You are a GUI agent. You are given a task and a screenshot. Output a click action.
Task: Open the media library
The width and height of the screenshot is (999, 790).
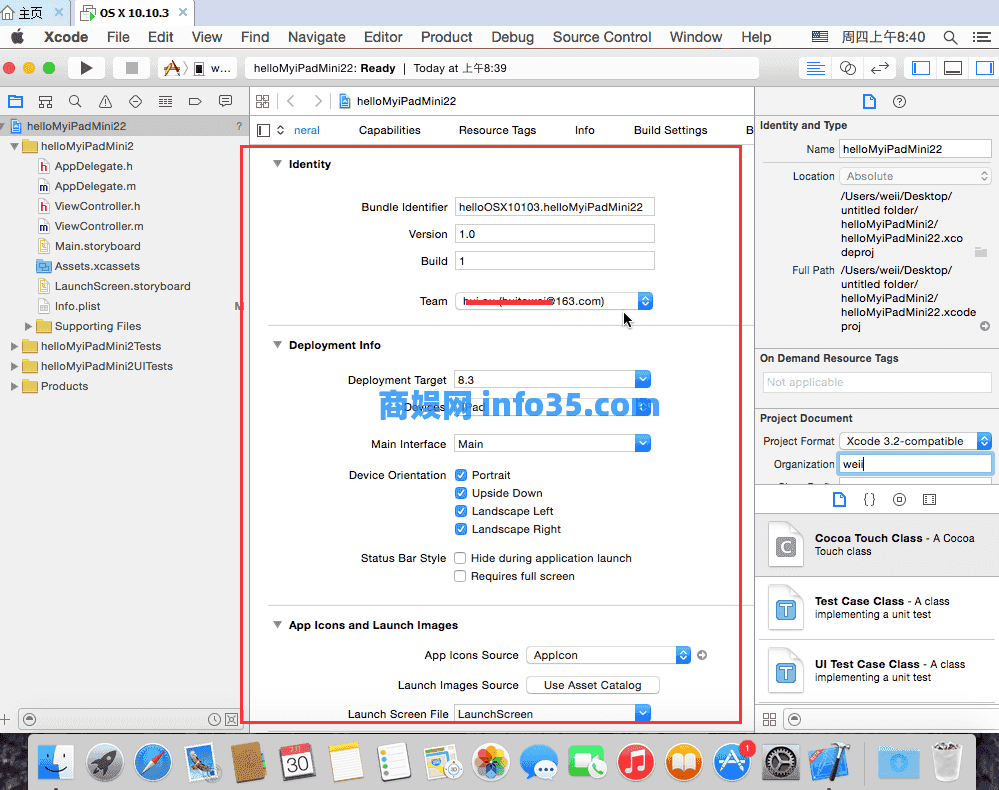(x=929, y=499)
